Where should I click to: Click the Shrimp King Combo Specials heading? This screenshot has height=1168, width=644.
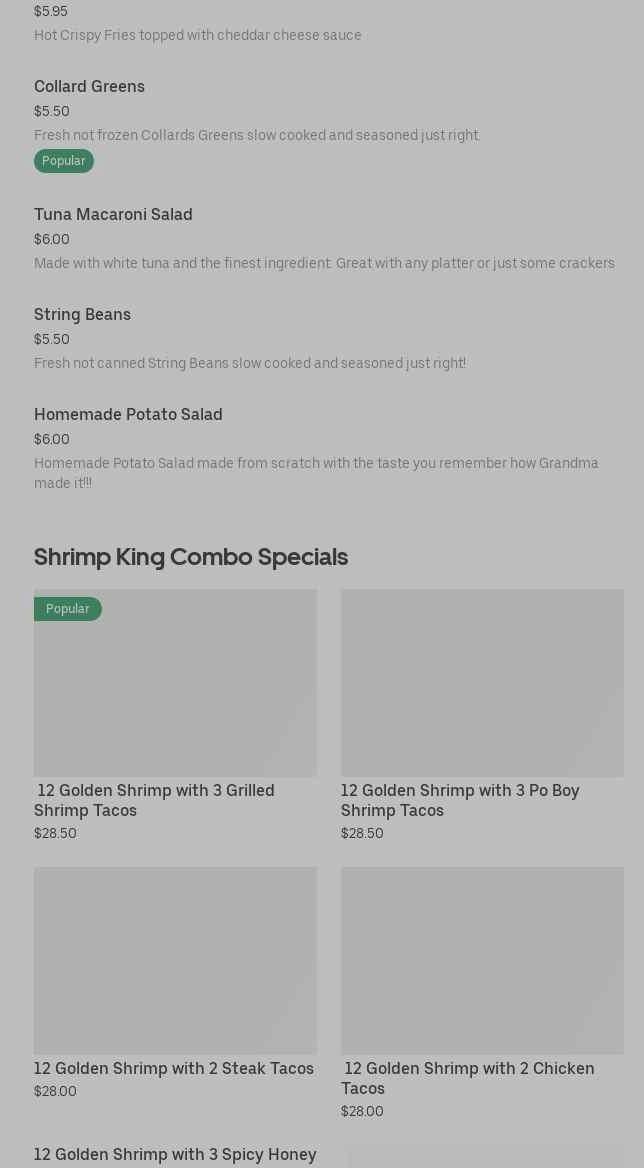(191, 557)
